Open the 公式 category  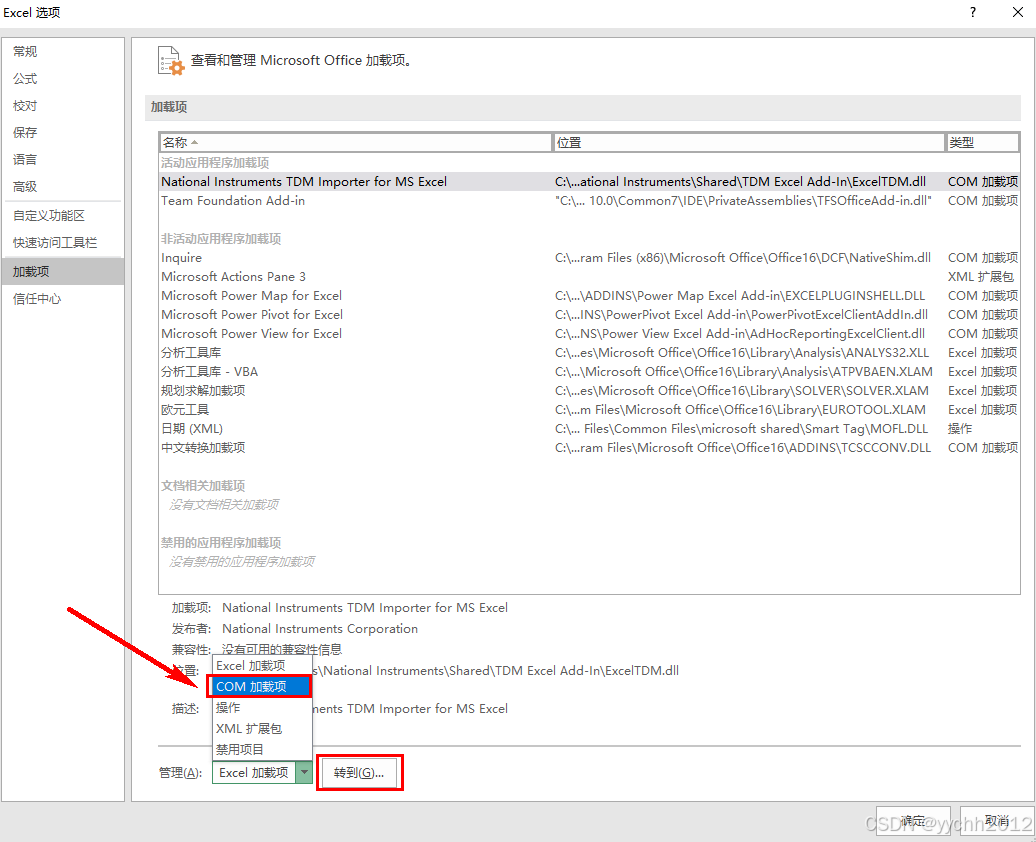63,79
